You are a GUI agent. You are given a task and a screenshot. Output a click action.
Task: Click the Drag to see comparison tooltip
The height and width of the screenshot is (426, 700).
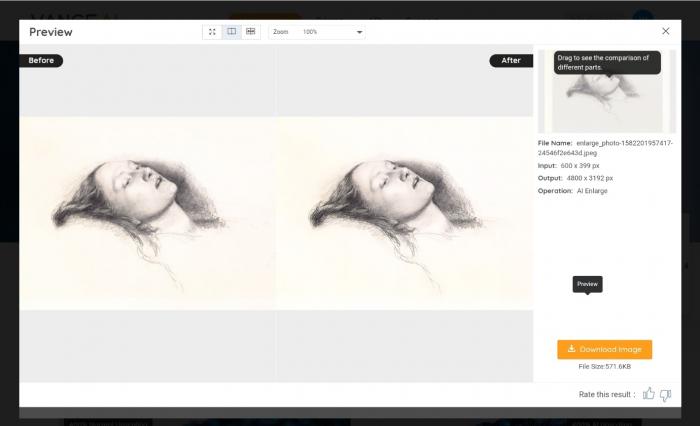tap(607, 63)
